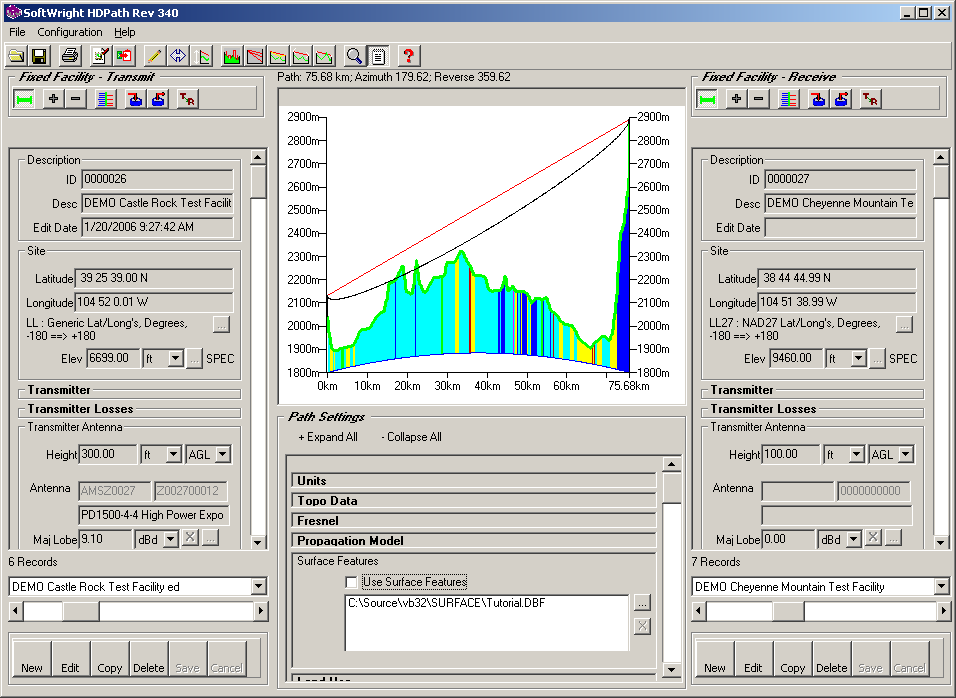Image resolution: width=956 pixels, height=698 pixels.
Task: Open Receive antenna AGL dropdown
Action: click(906, 454)
